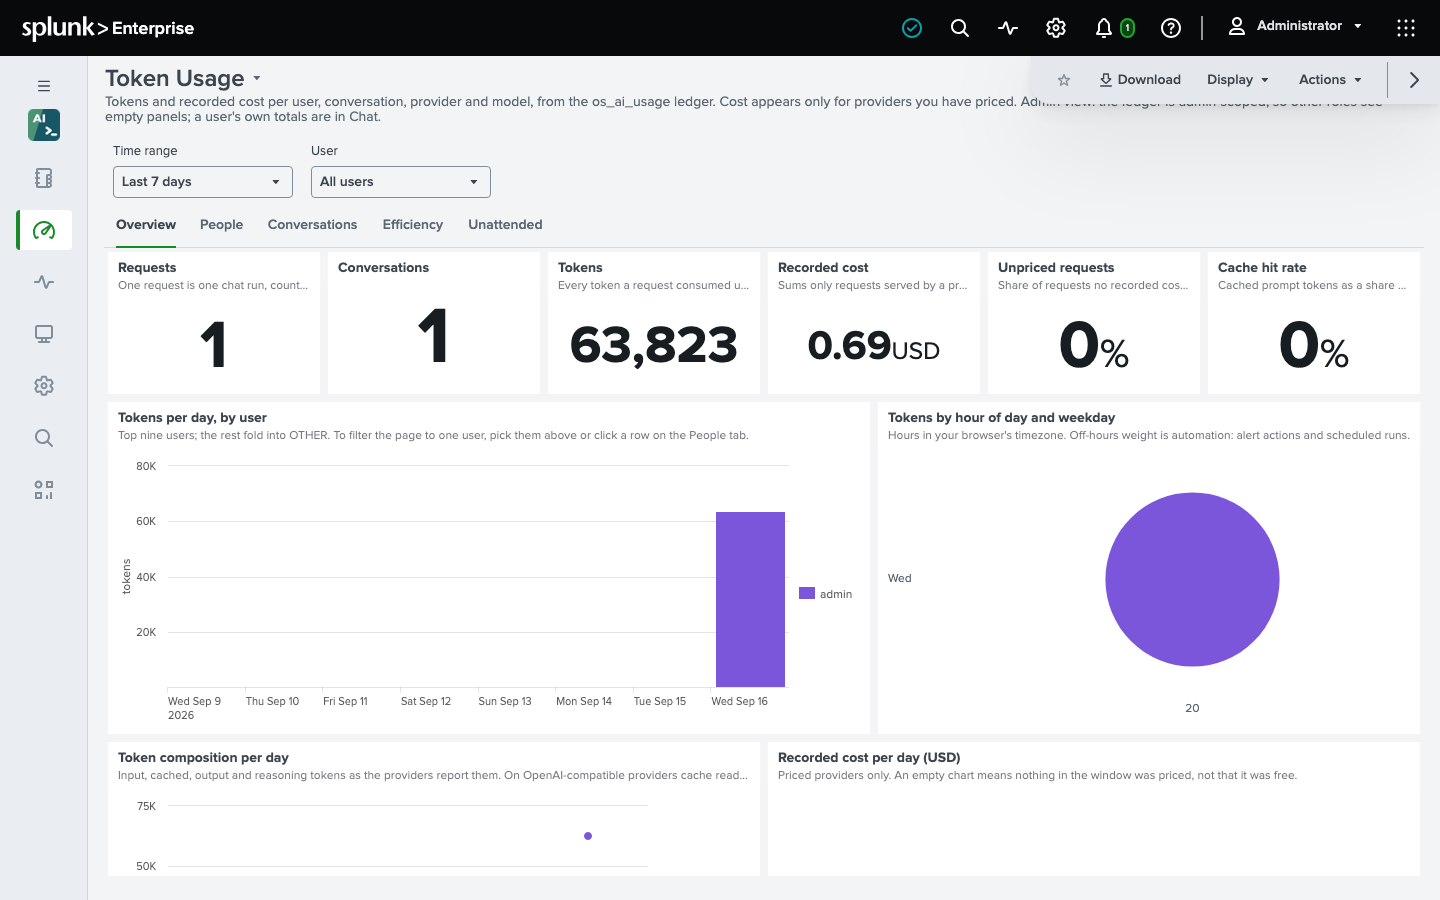Open the gear icon in left sidebar
Screen dimensions: 1440x900
coord(44,386)
